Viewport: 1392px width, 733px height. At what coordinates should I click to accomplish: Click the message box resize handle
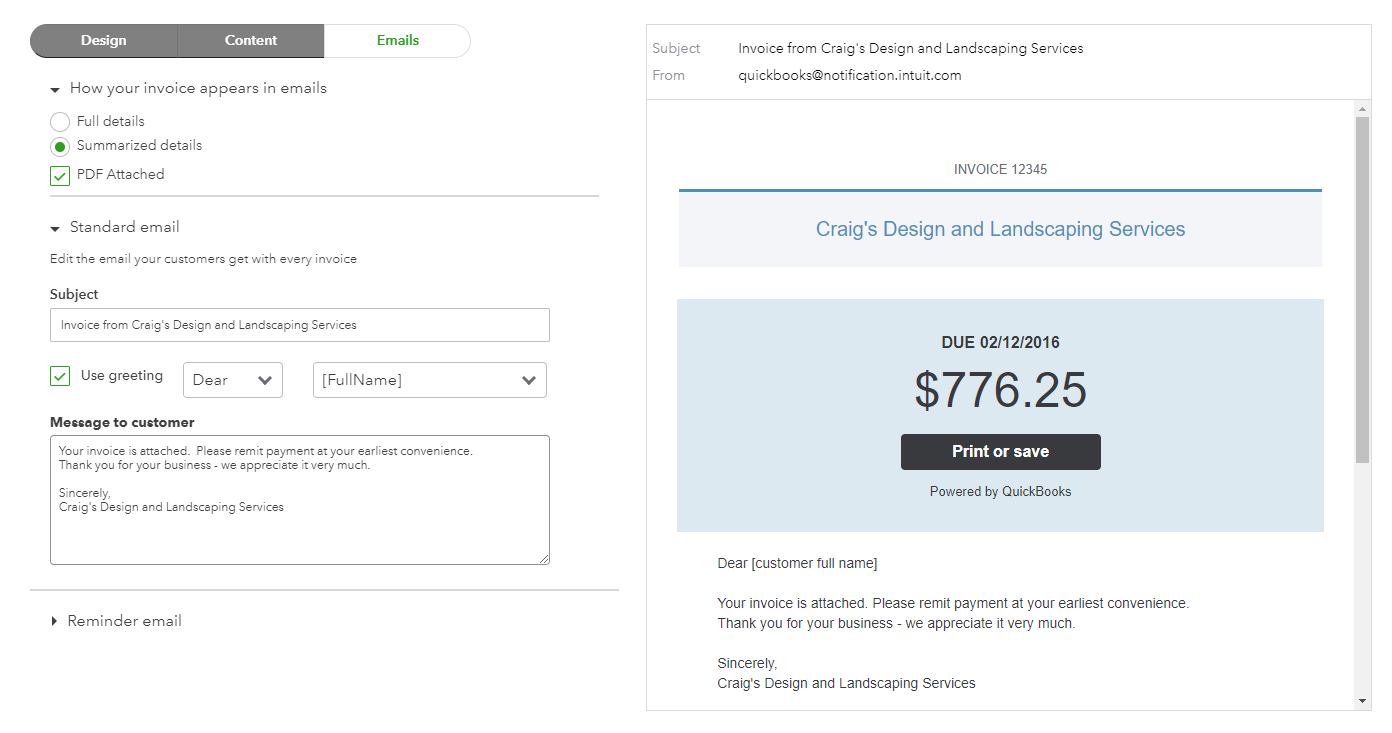pos(544,559)
